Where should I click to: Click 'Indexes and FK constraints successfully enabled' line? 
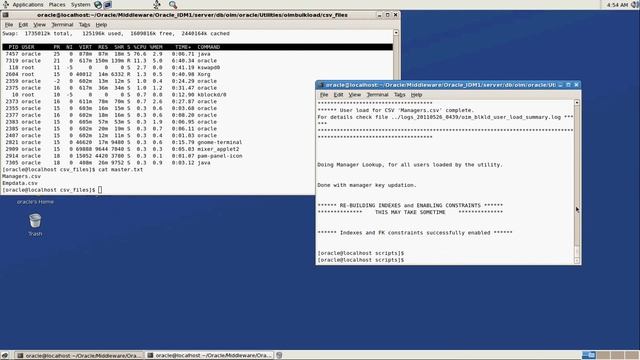(415, 233)
